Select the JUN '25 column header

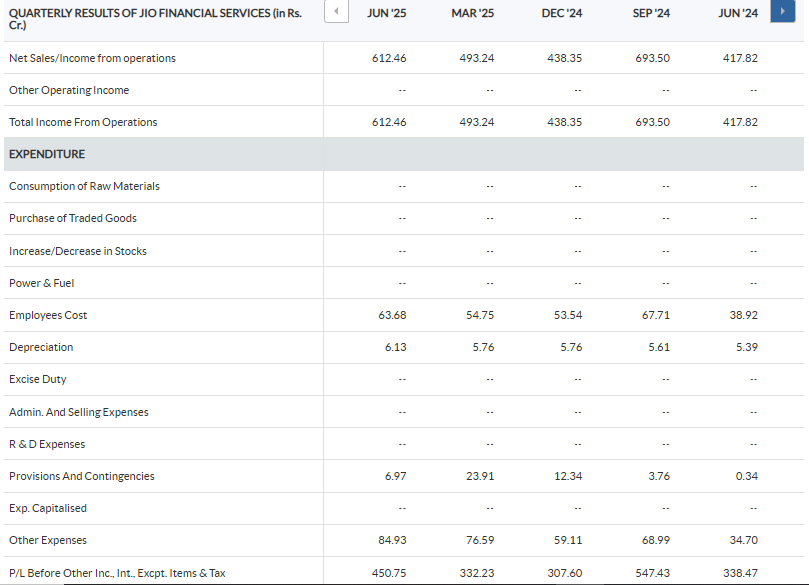point(388,13)
